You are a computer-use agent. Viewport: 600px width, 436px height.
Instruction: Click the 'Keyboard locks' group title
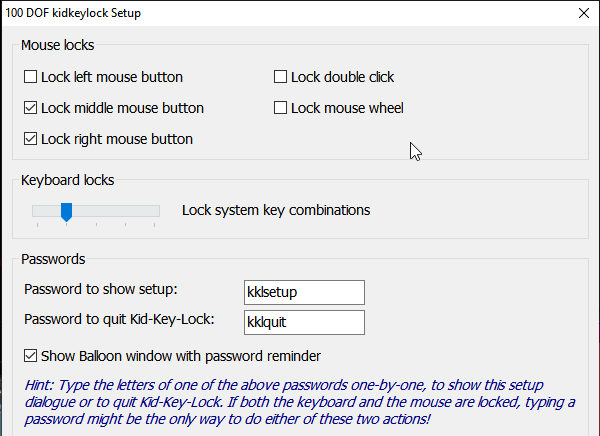pos(67,180)
